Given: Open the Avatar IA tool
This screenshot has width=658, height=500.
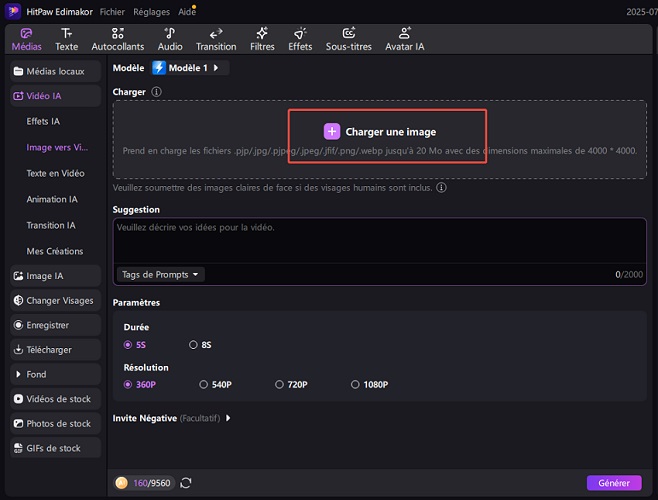Looking at the screenshot, I should [x=404, y=39].
